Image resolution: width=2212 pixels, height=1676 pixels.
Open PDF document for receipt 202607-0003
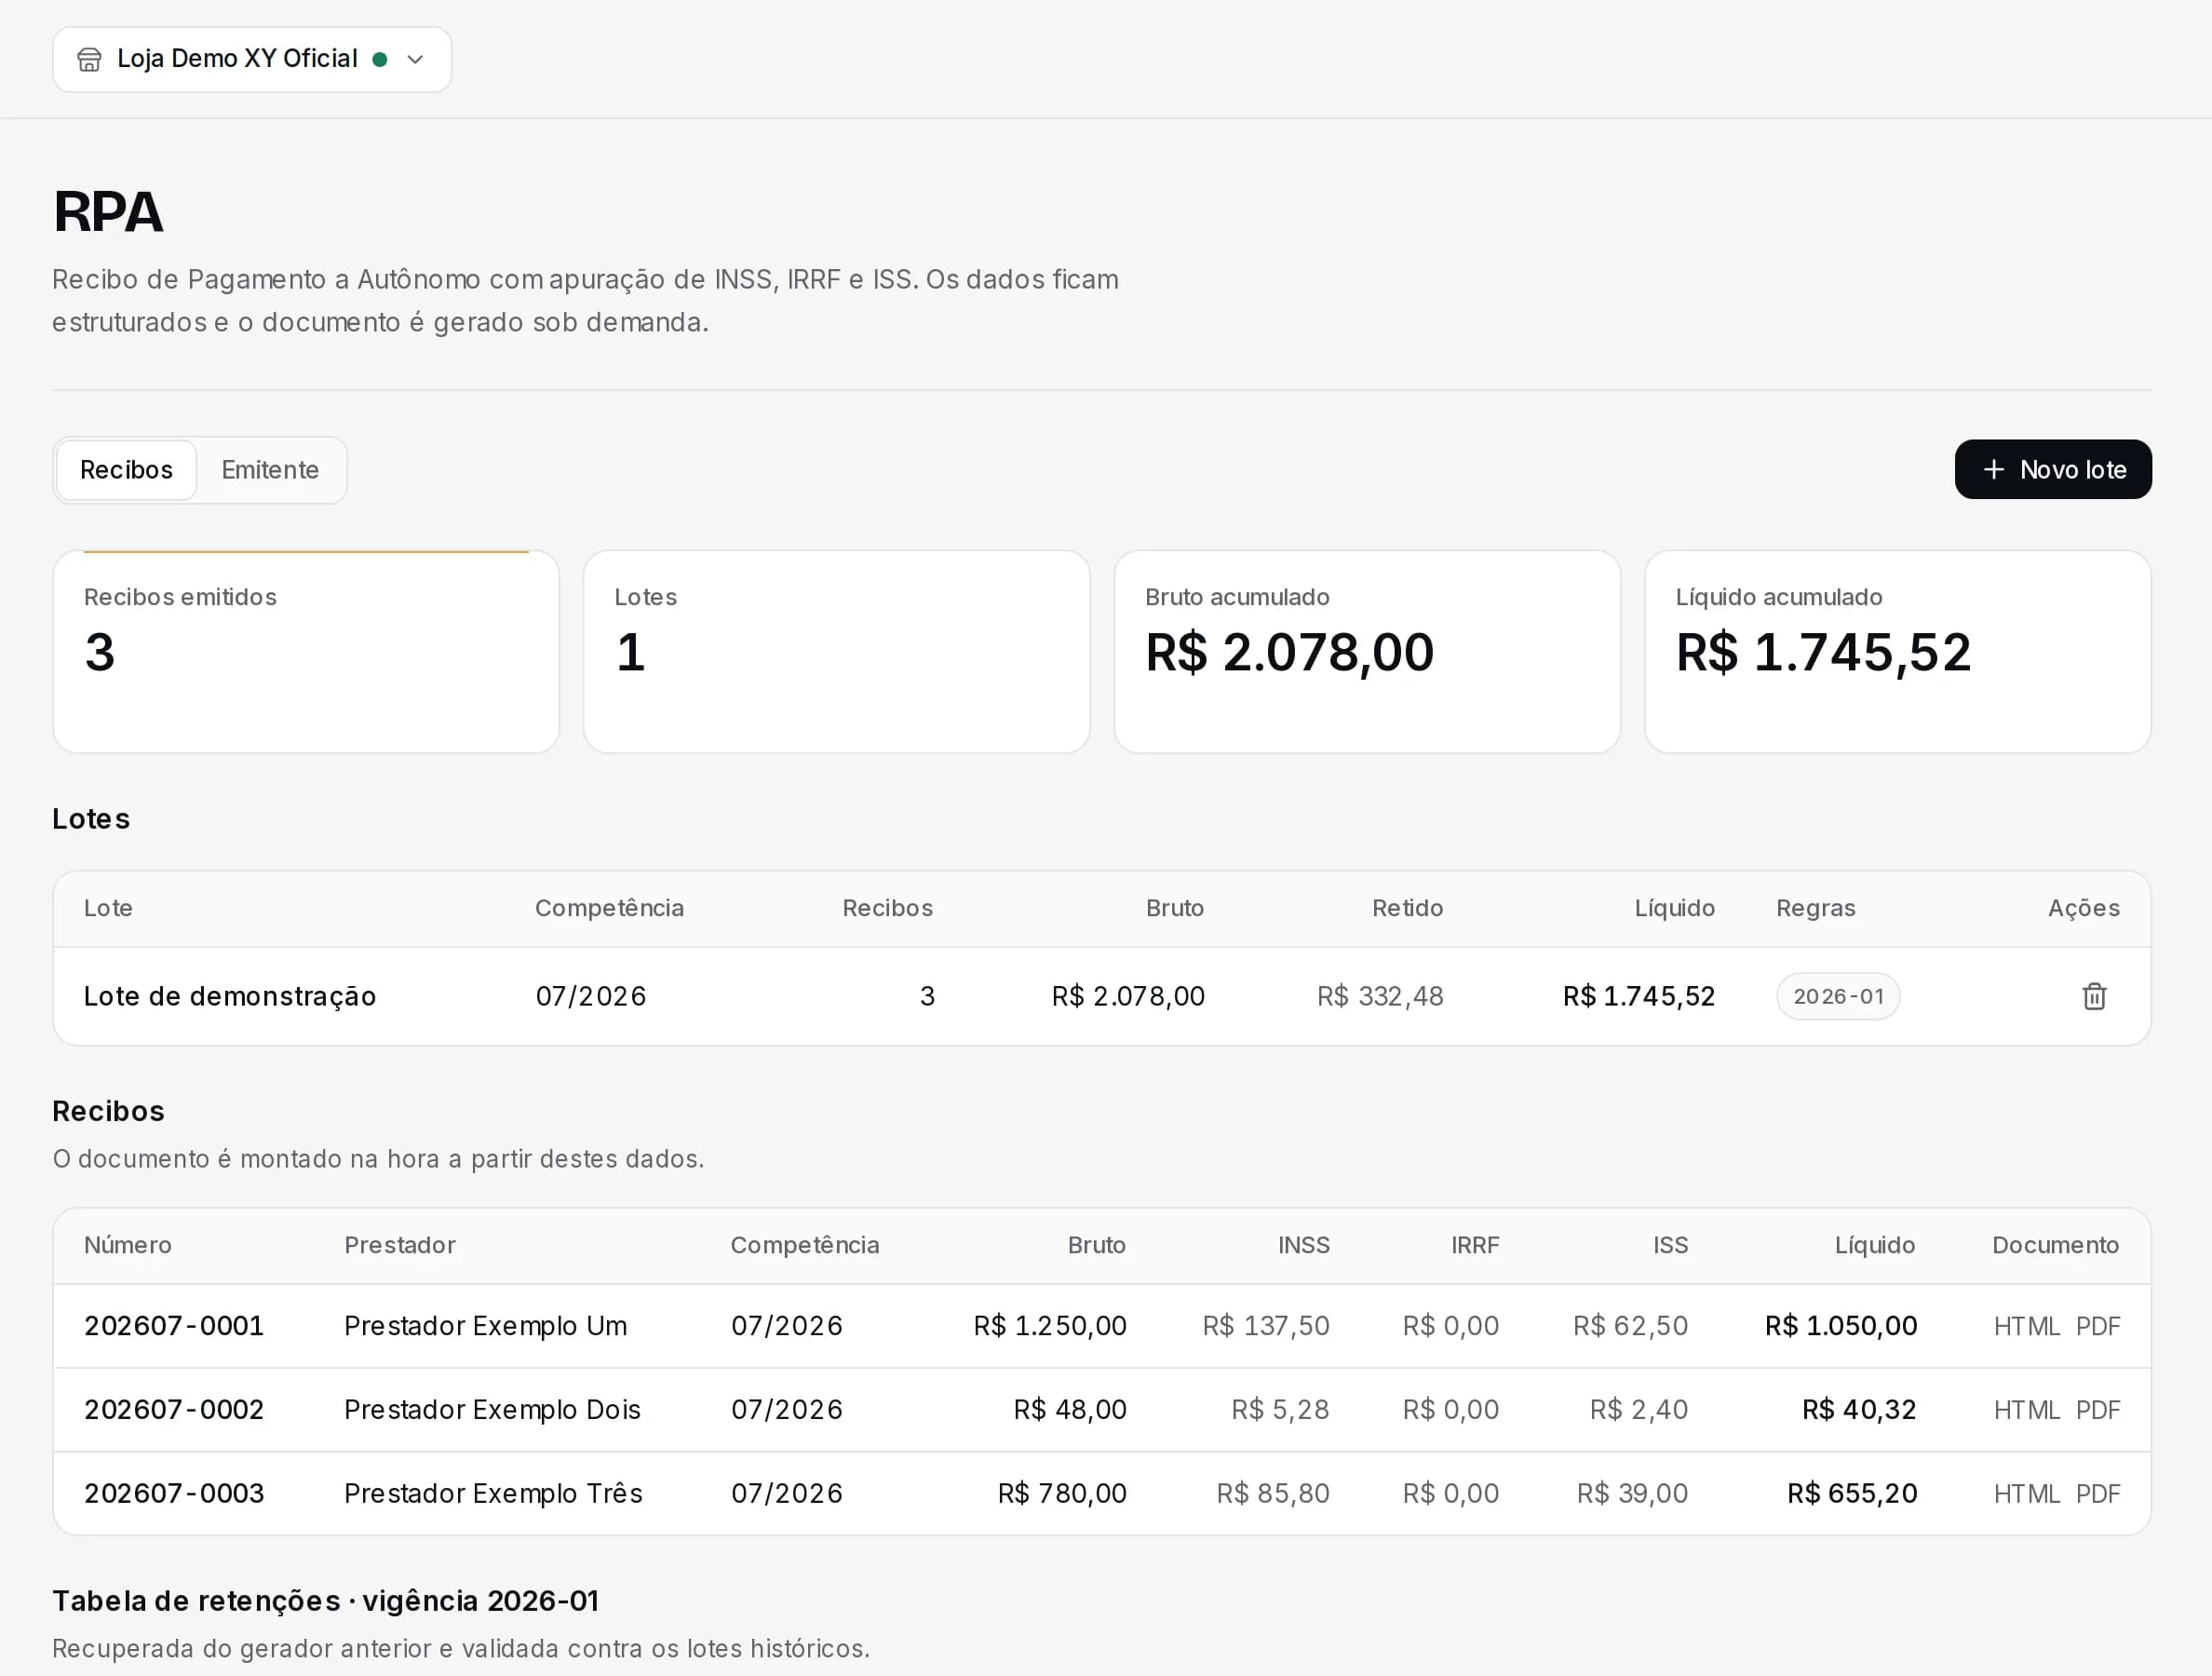point(2097,1494)
